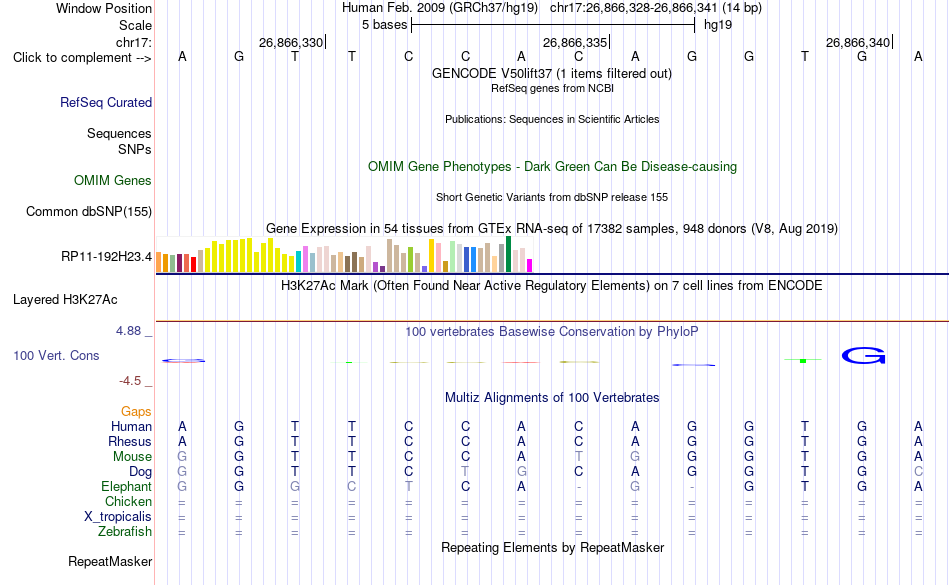Screen dimensions: 950x585
Task: Click the 'Human Feb. 2009 (GRCh37/hg19)' heading
Action: [x=440, y=8]
